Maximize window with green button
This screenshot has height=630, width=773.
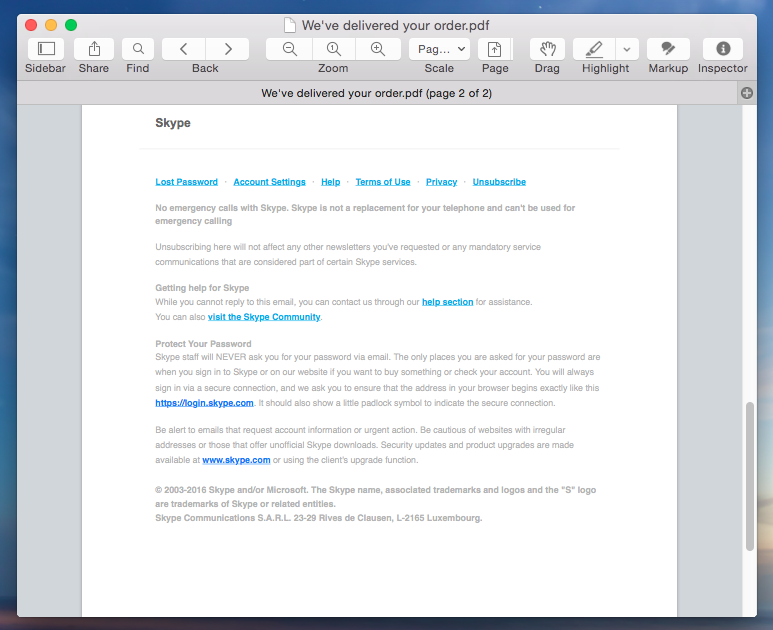71,25
